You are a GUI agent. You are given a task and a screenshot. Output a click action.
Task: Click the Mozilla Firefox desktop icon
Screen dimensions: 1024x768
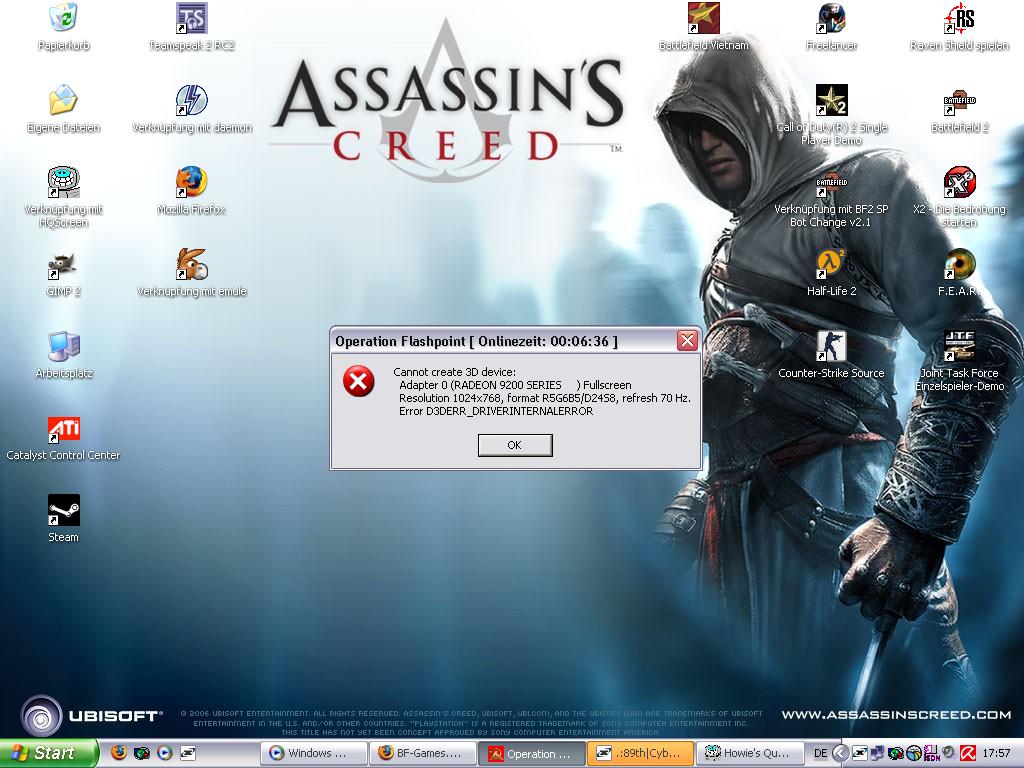click(x=191, y=190)
